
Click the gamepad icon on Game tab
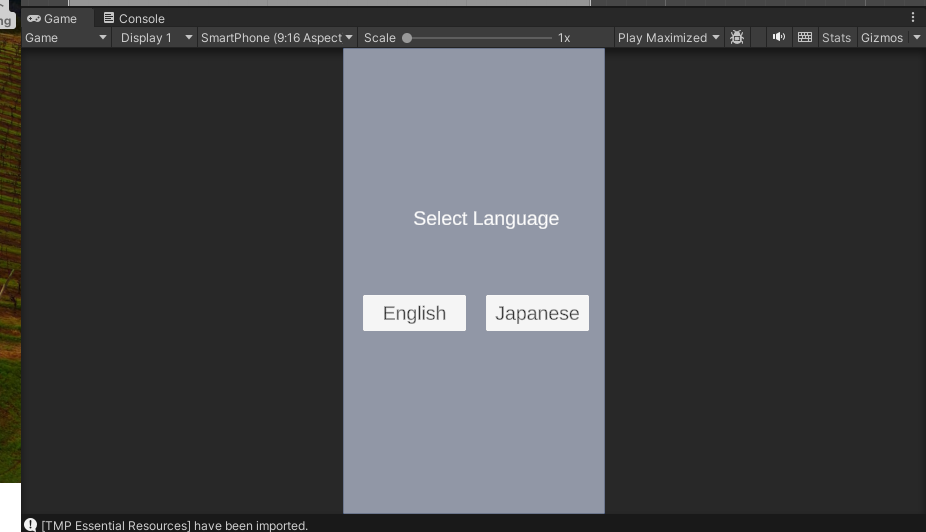(34, 18)
